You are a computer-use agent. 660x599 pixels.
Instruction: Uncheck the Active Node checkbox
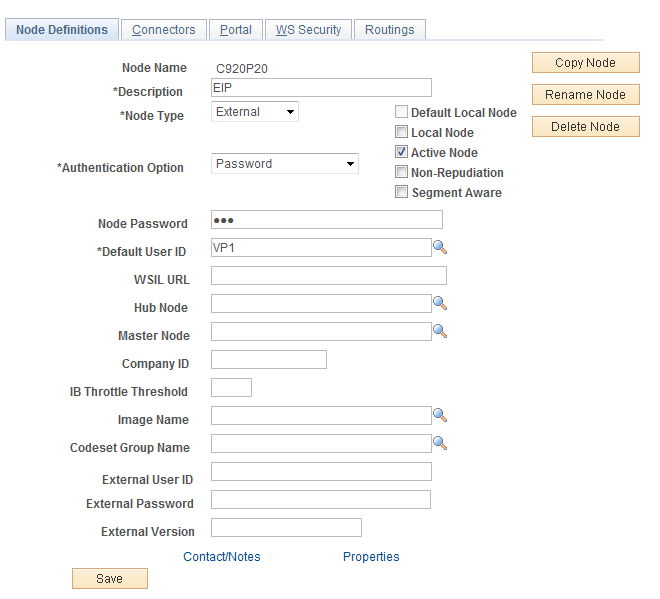[401, 152]
